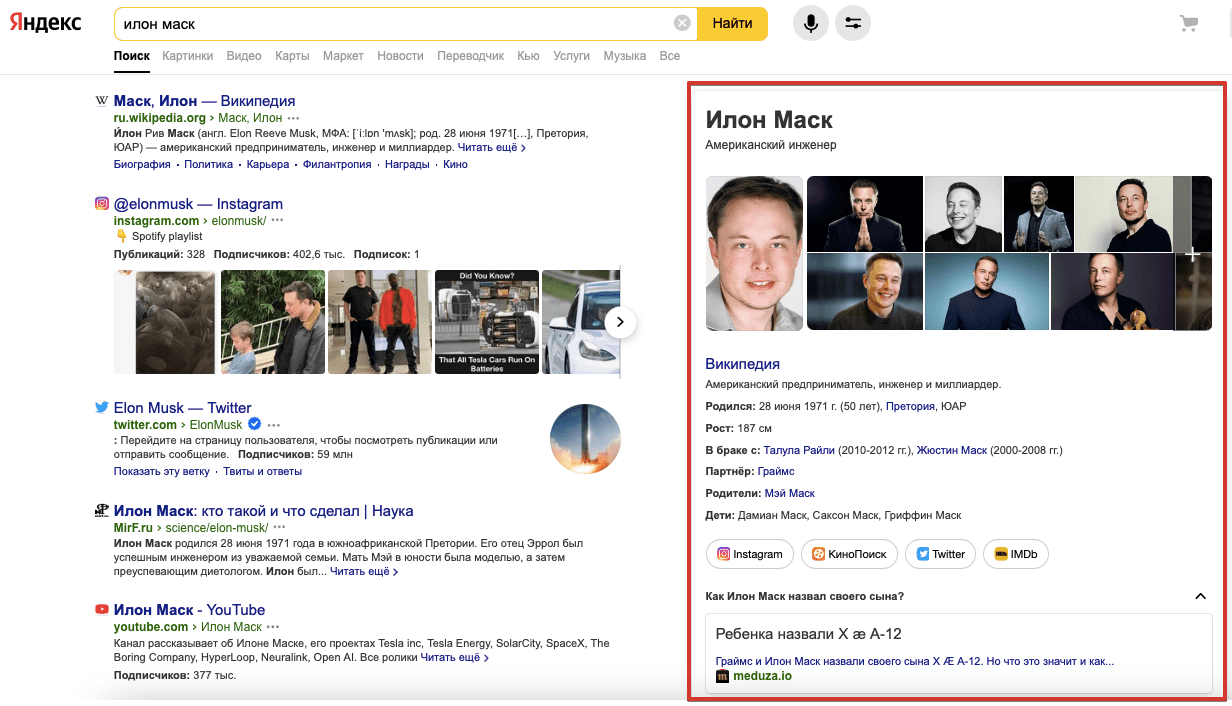Screen dimensions: 1232x706
Task: Activate voice search microphone icon
Action: coord(811,23)
